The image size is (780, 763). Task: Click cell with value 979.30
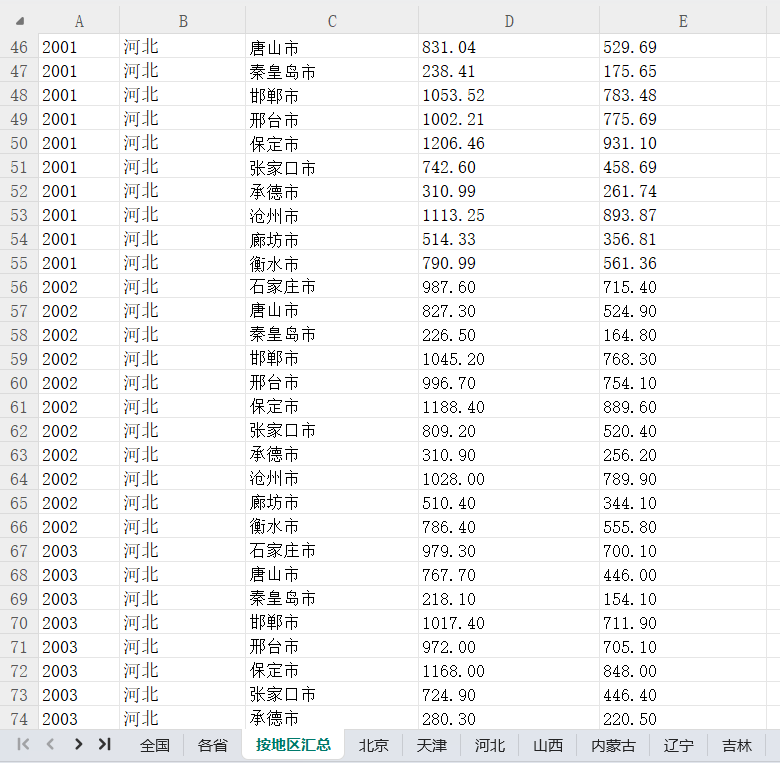tap(509, 551)
